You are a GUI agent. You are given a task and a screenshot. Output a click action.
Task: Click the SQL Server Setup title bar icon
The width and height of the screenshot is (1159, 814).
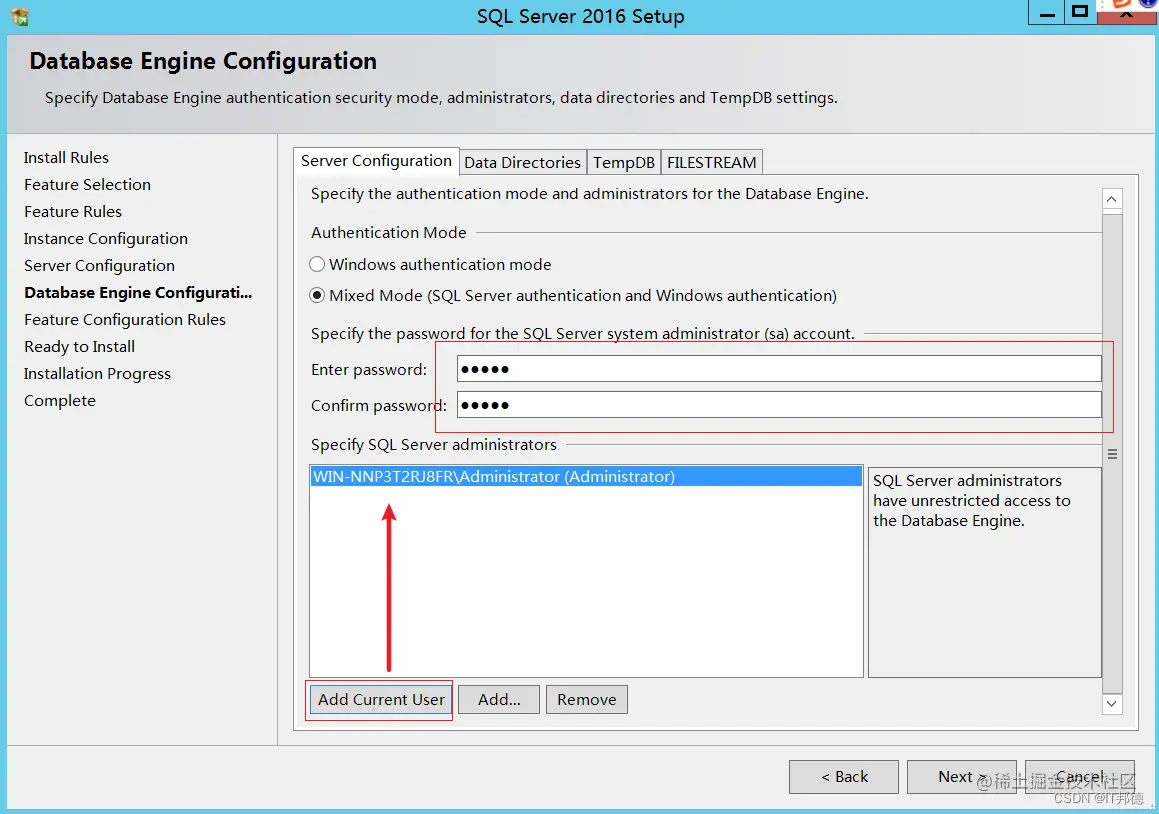(21, 16)
